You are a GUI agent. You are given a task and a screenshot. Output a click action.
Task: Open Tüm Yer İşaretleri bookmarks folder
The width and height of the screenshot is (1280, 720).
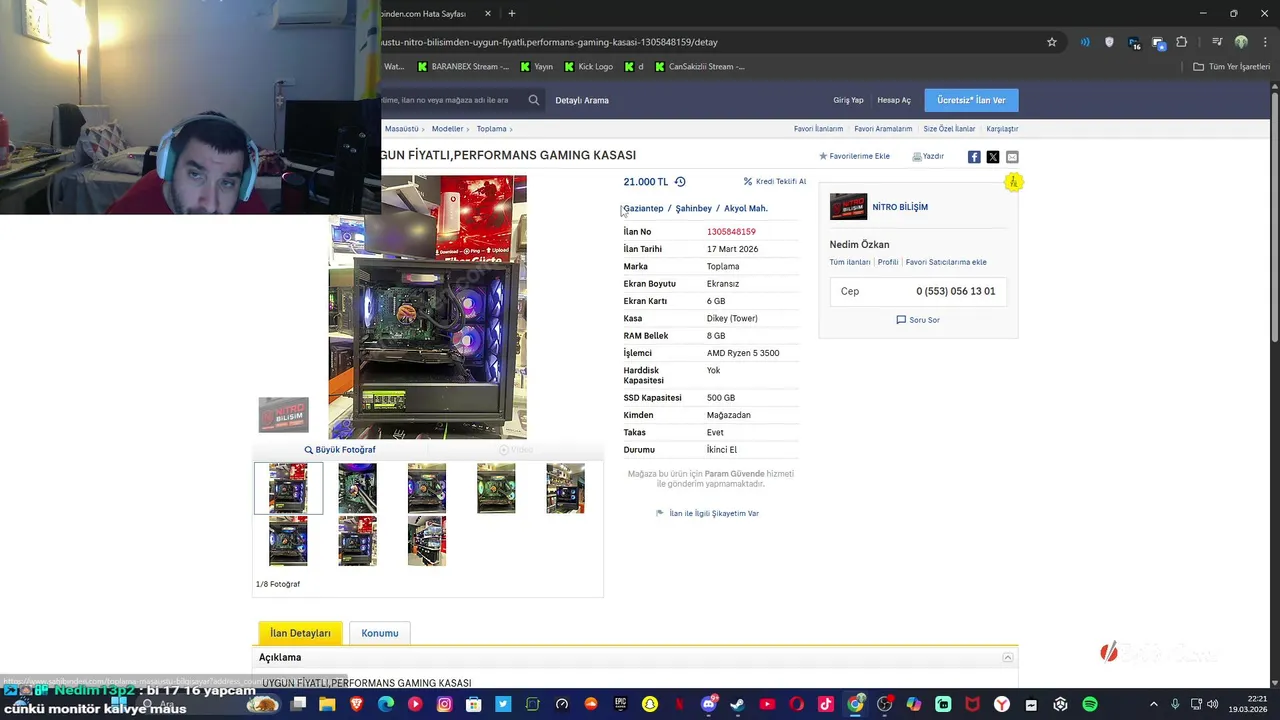(x=1231, y=67)
